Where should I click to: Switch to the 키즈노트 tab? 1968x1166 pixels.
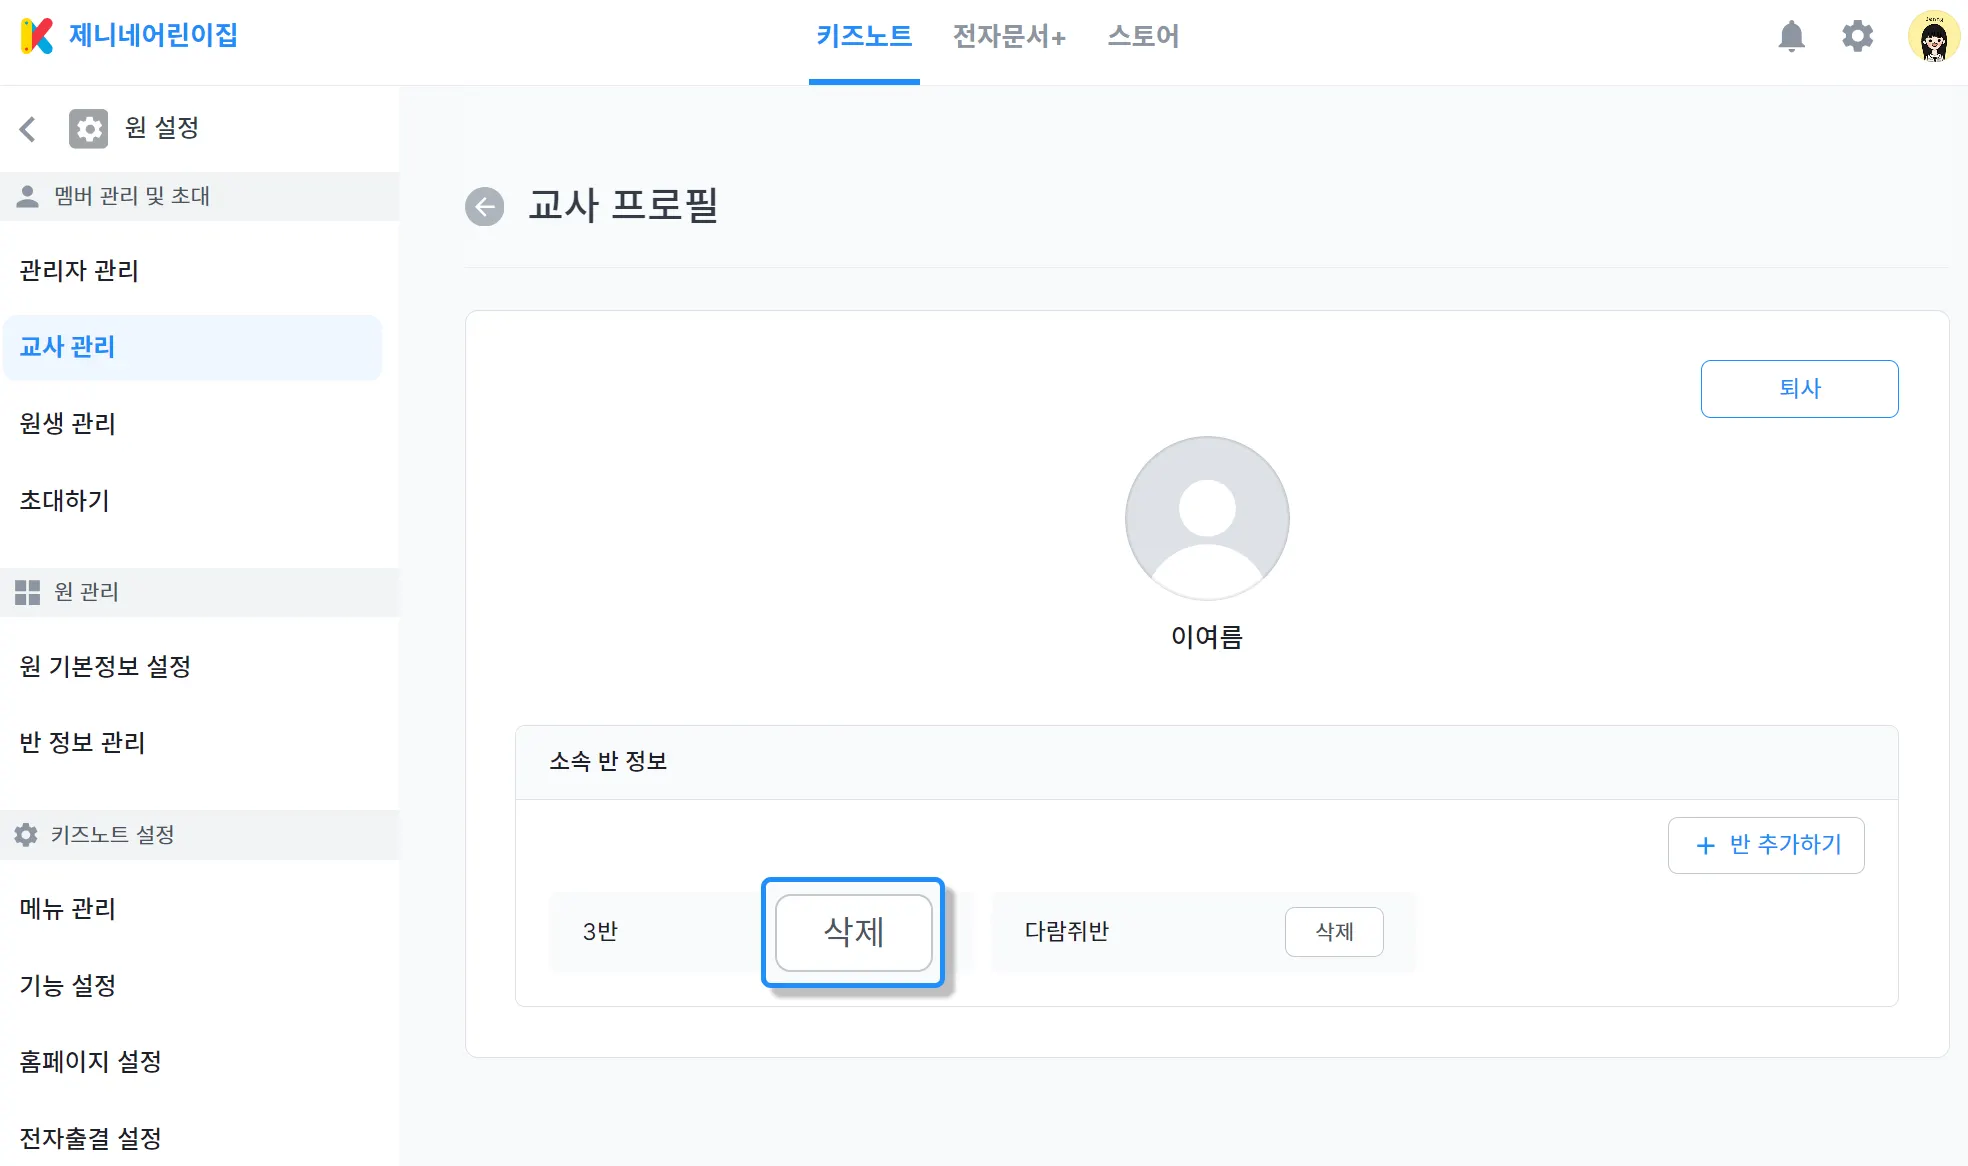point(864,36)
